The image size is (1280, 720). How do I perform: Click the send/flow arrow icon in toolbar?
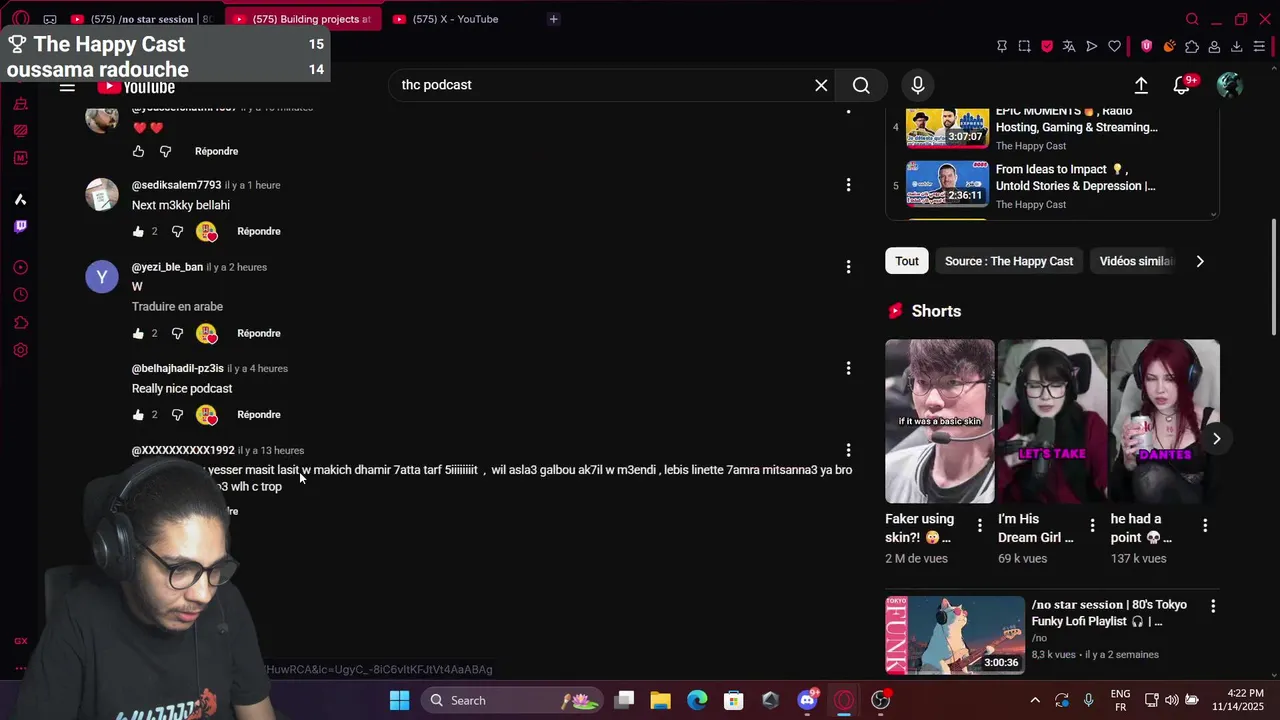click(x=1091, y=46)
